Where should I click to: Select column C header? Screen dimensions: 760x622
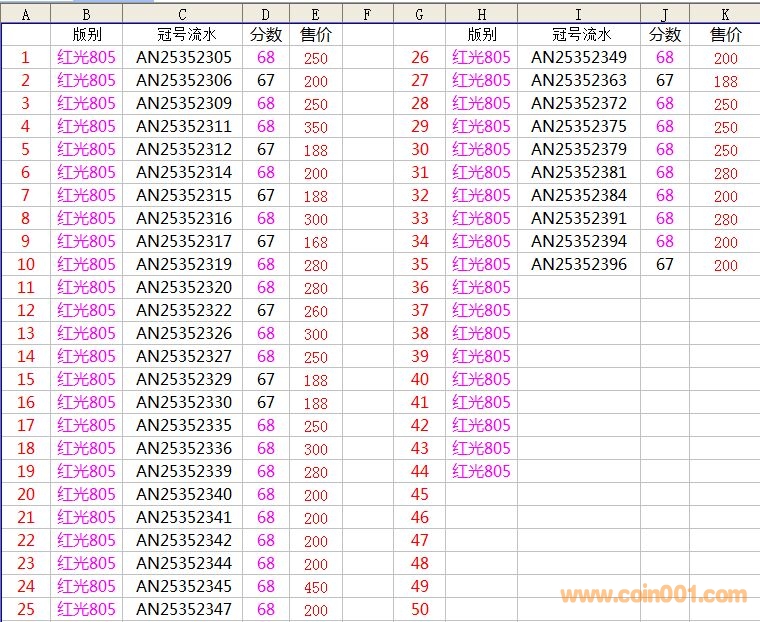click(x=183, y=14)
